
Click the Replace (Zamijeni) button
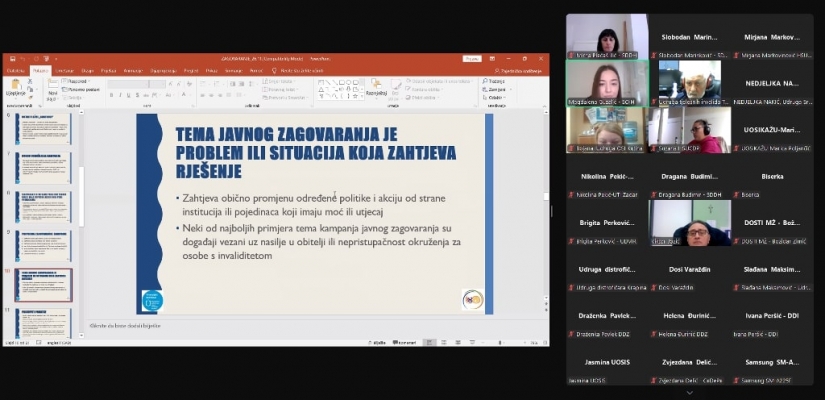[x=495, y=89]
